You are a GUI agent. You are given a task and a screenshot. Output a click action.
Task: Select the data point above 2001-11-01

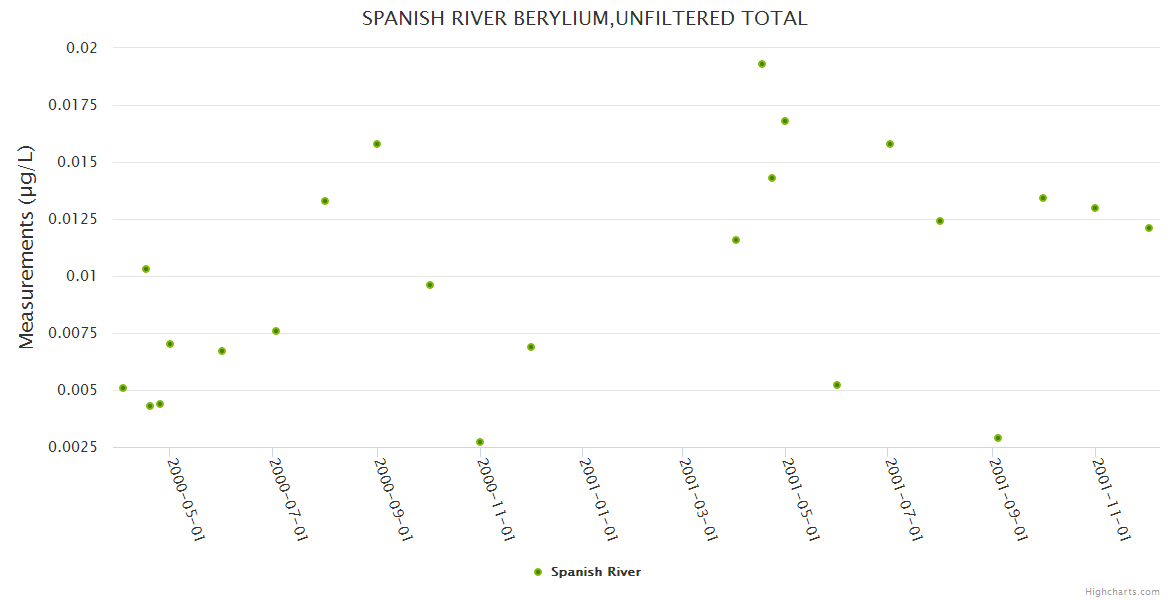(x=1095, y=208)
